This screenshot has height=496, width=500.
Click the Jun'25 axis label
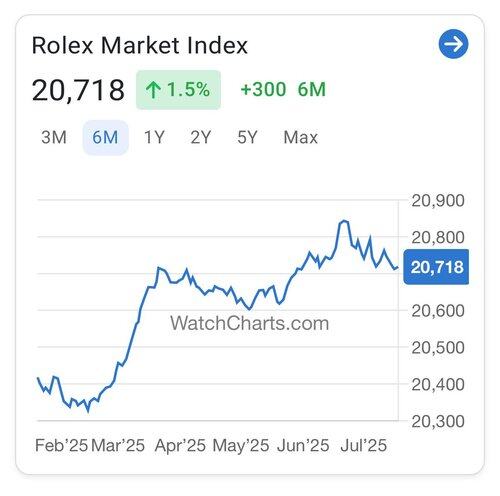click(303, 445)
